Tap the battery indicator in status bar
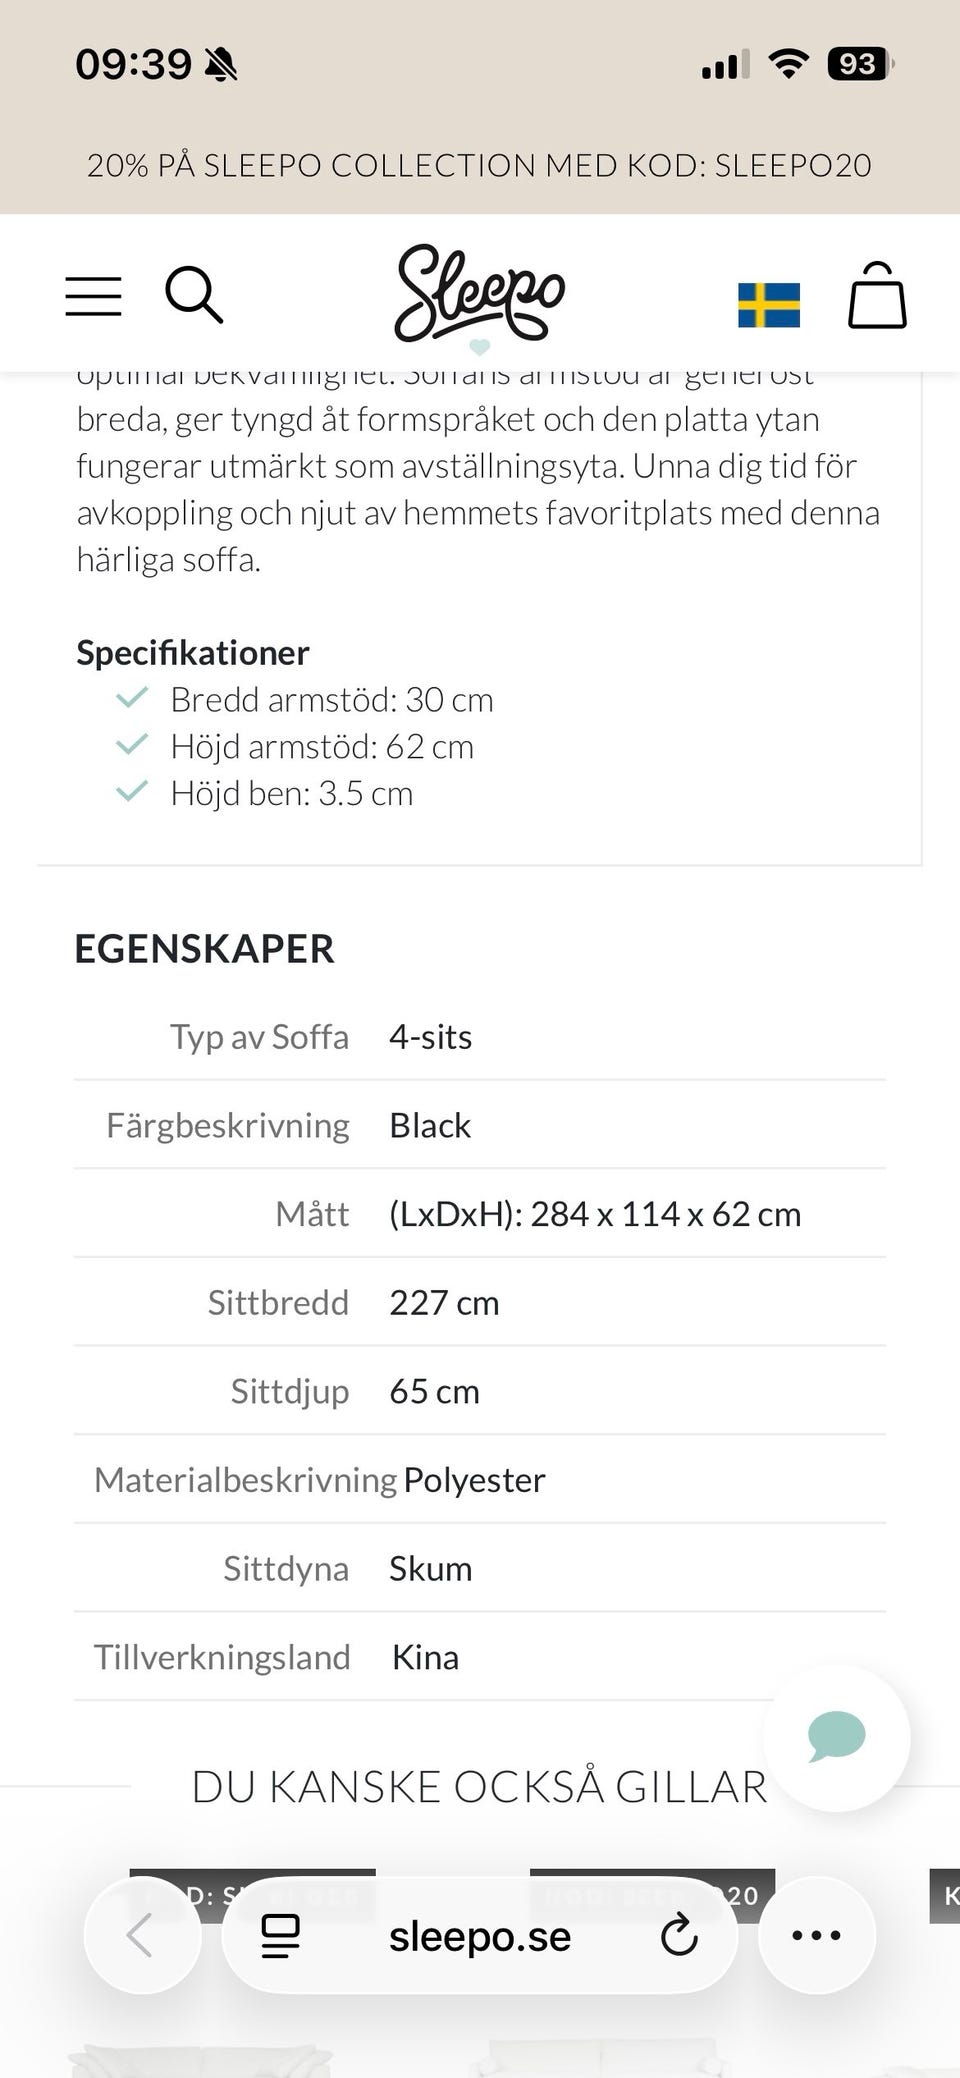 [x=859, y=65]
